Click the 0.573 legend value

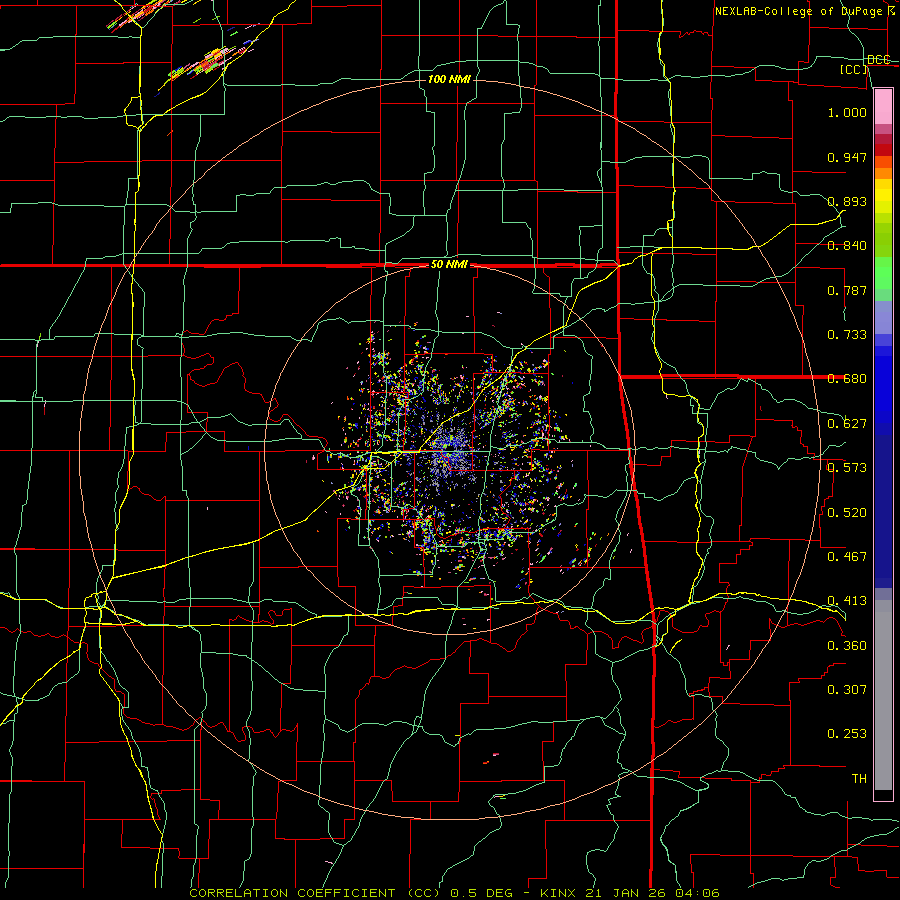847,468
